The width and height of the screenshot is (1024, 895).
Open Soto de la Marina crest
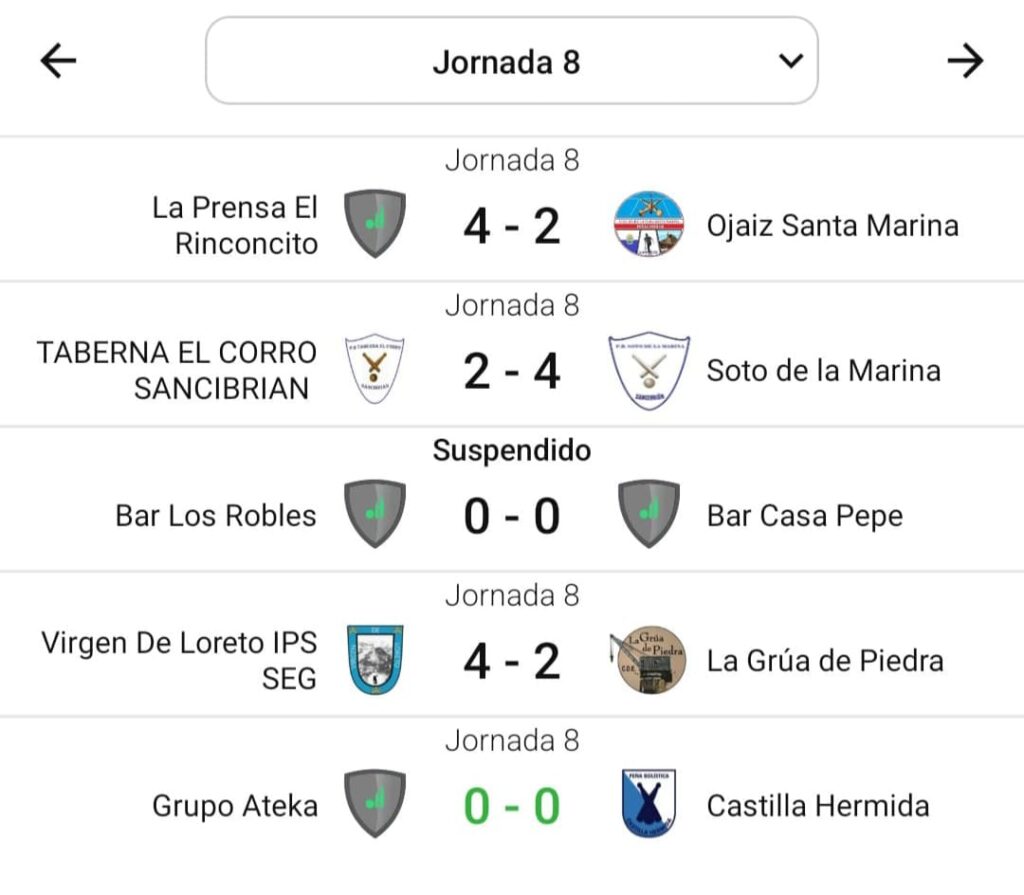(x=649, y=371)
